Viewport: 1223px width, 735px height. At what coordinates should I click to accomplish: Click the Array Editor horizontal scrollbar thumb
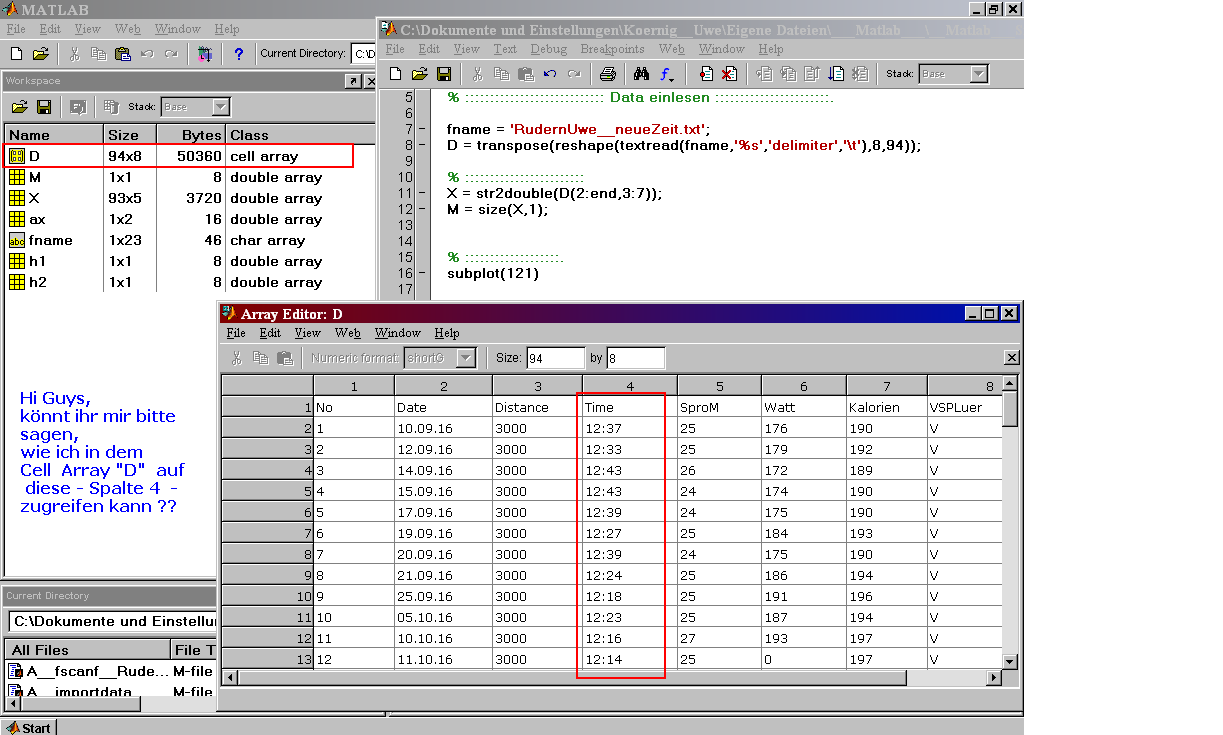pos(573,678)
